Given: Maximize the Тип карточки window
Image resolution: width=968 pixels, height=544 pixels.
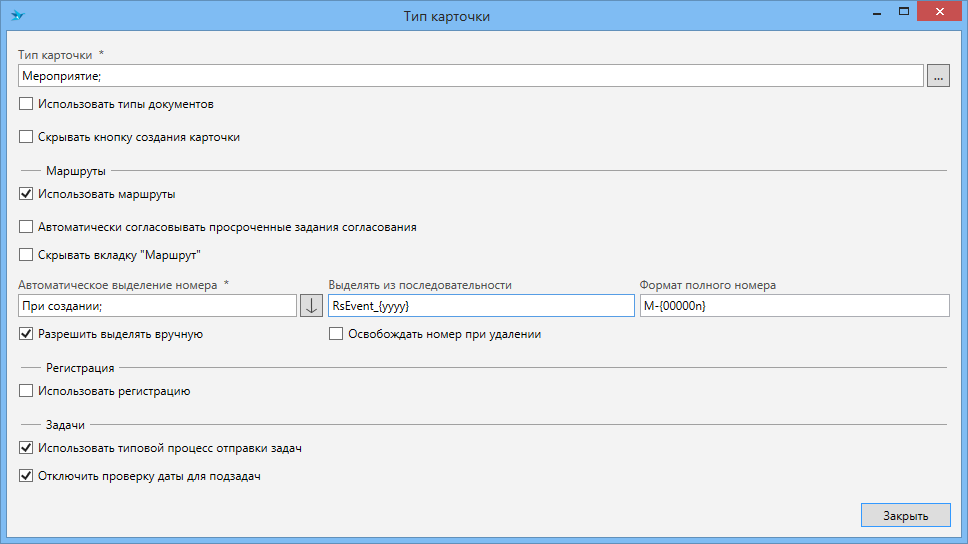Looking at the screenshot, I should pyautogui.click(x=904, y=12).
